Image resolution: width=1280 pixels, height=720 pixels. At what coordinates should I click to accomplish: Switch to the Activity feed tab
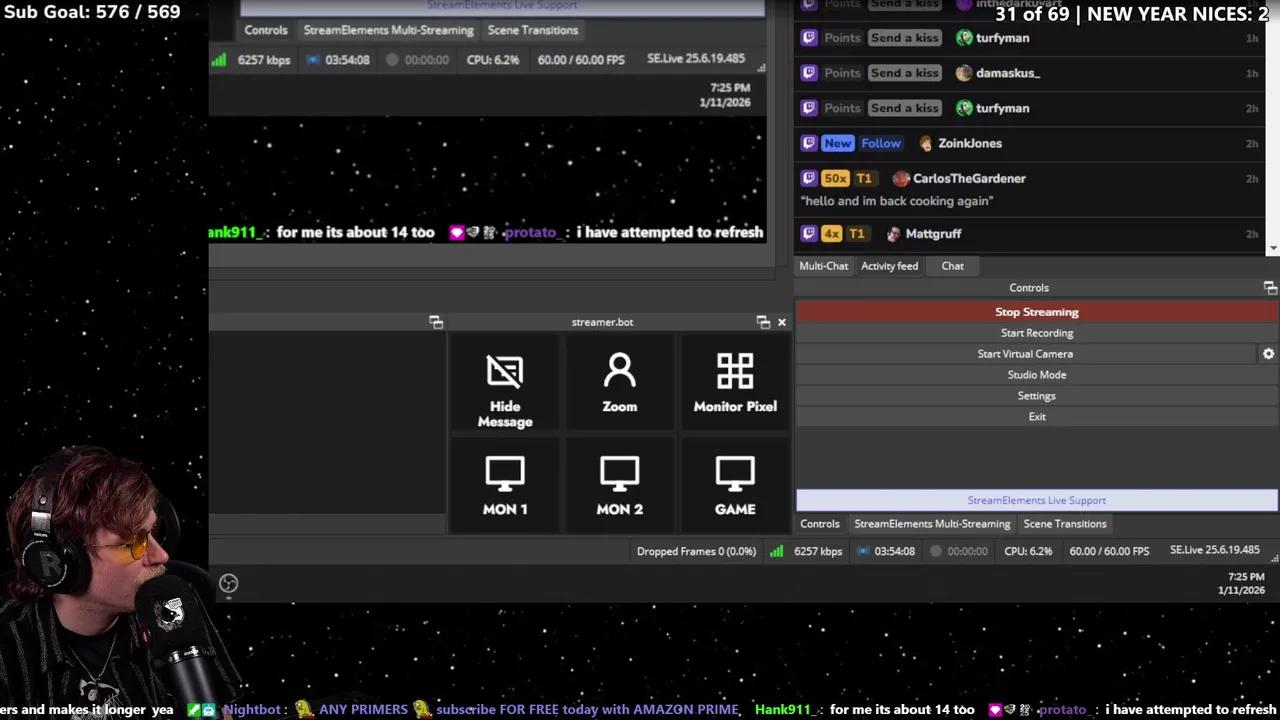click(889, 265)
